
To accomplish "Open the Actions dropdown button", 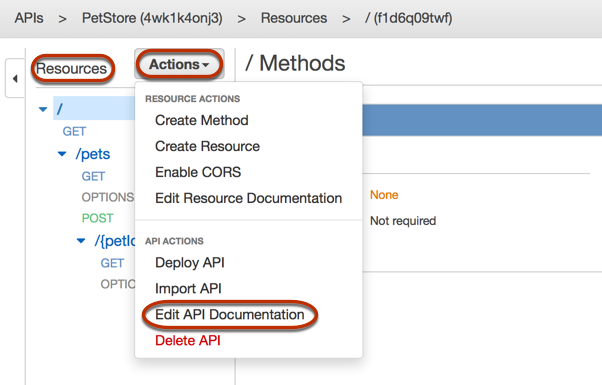I will pyautogui.click(x=179, y=64).
